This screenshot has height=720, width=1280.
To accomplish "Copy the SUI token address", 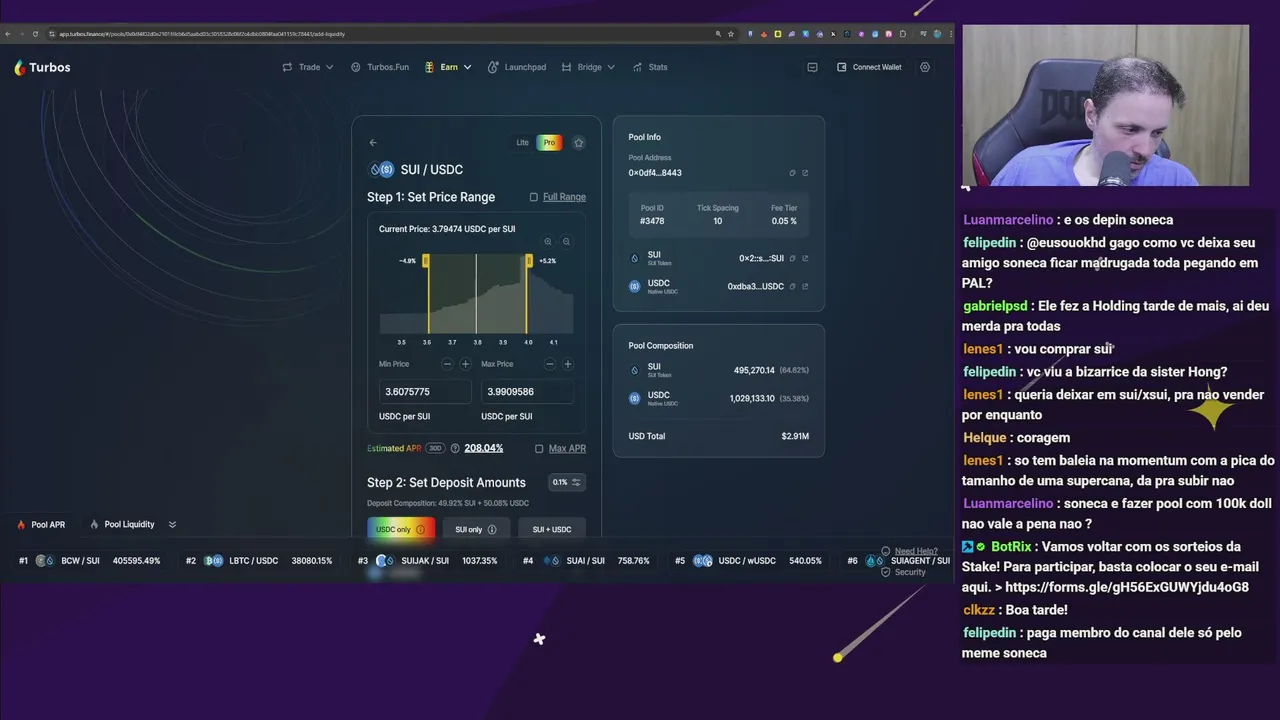I will [792, 258].
